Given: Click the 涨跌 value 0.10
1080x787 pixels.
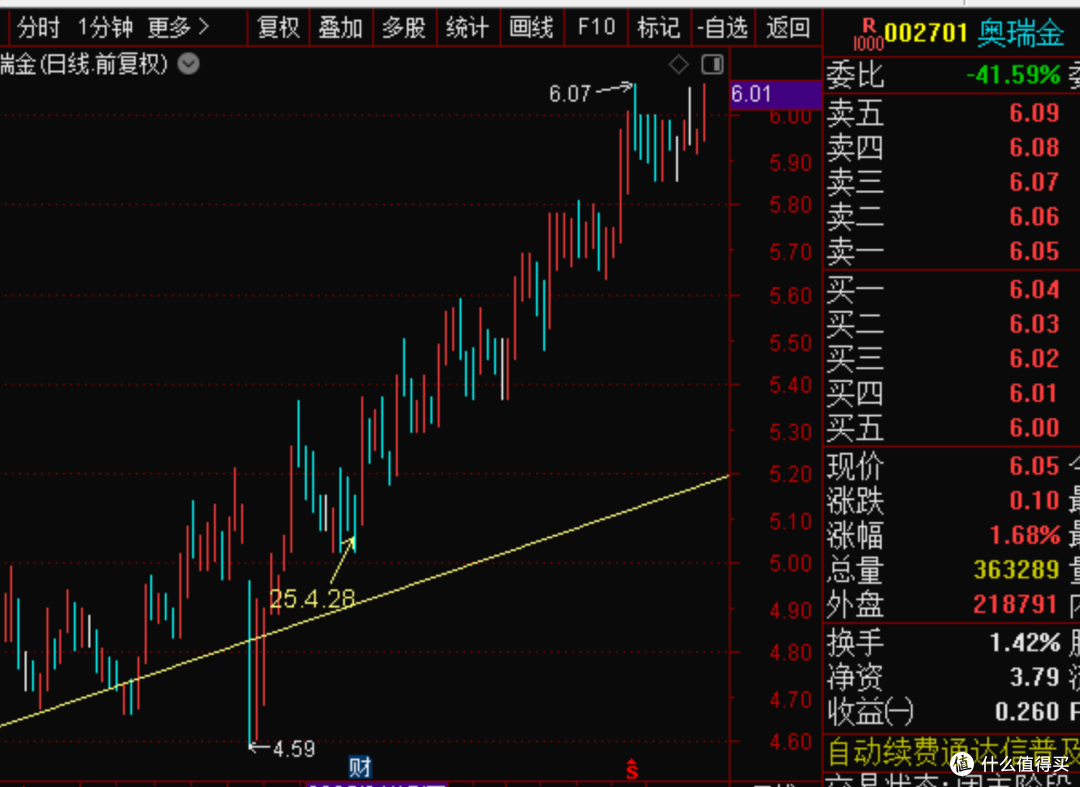Looking at the screenshot, I should pos(1034,501).
